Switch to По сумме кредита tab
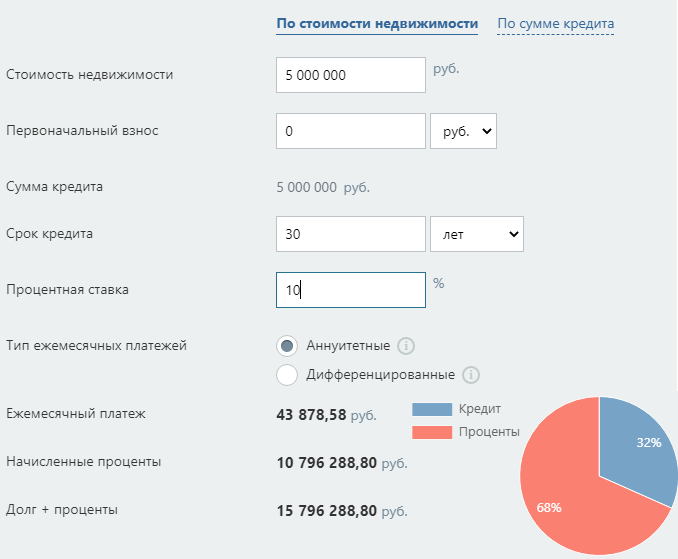678x559 pixels. 555,24
